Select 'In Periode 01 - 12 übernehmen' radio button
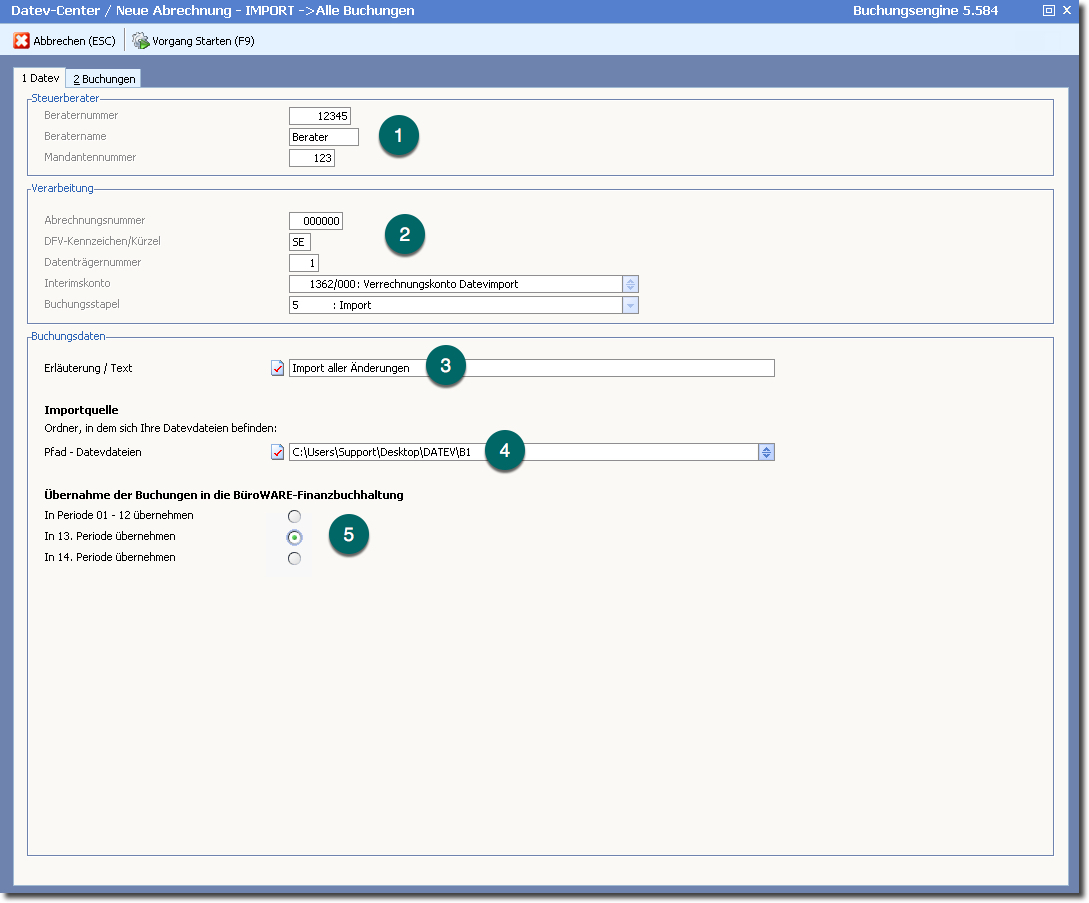 294,516
